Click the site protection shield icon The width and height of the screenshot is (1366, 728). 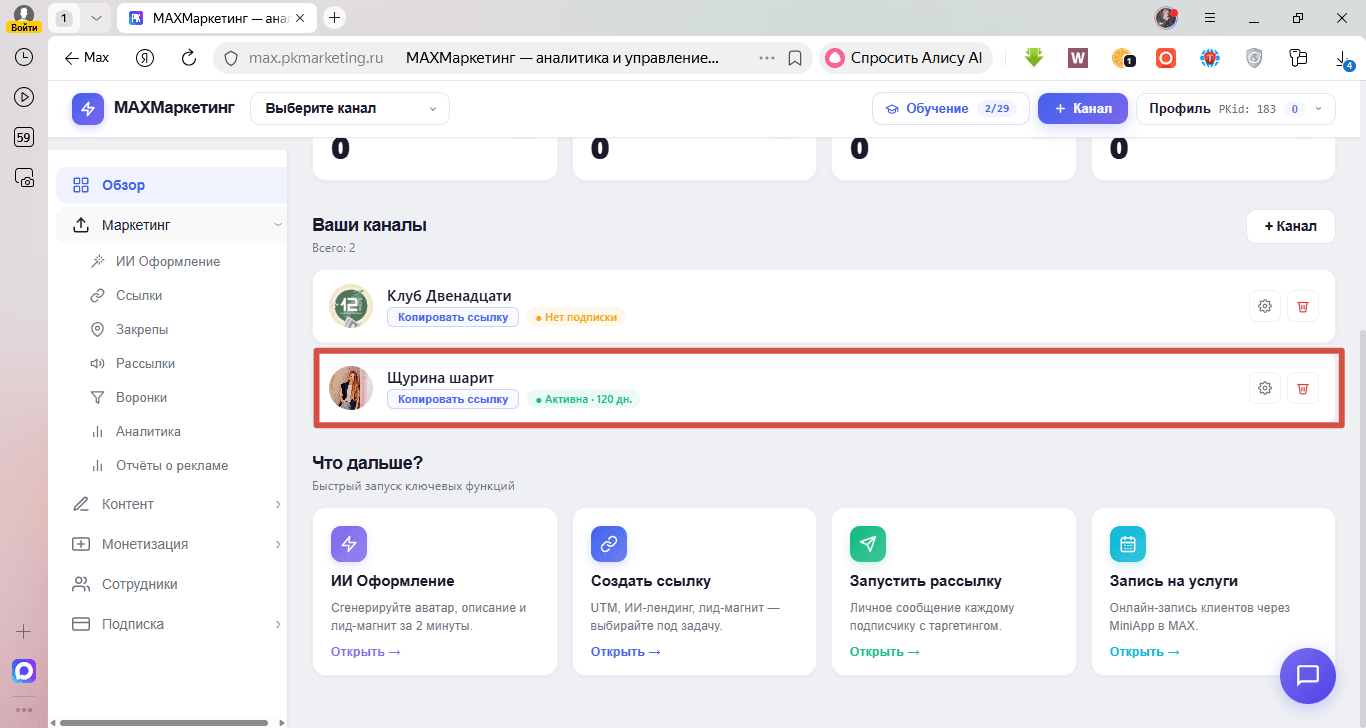pos(229,58)
